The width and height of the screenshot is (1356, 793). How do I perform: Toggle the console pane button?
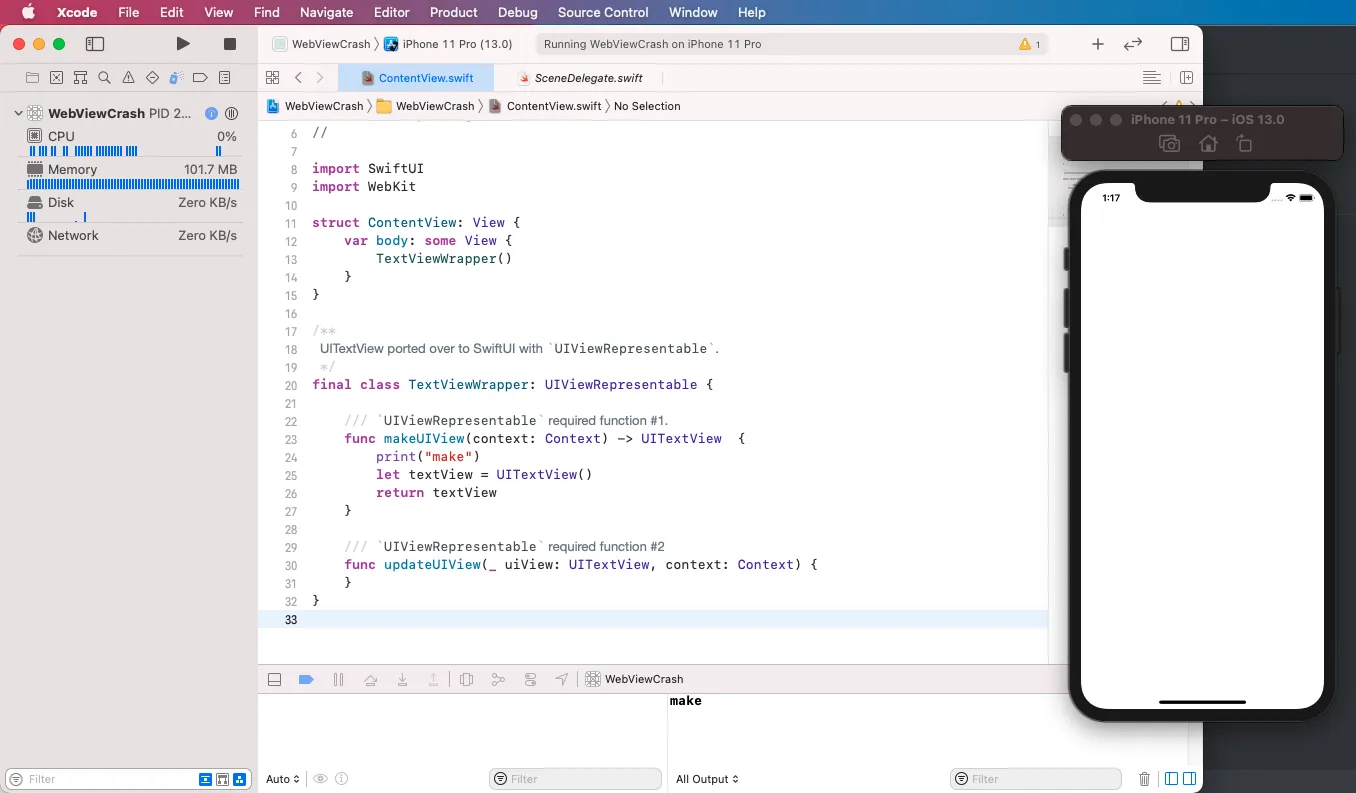tap(1189, 779)
